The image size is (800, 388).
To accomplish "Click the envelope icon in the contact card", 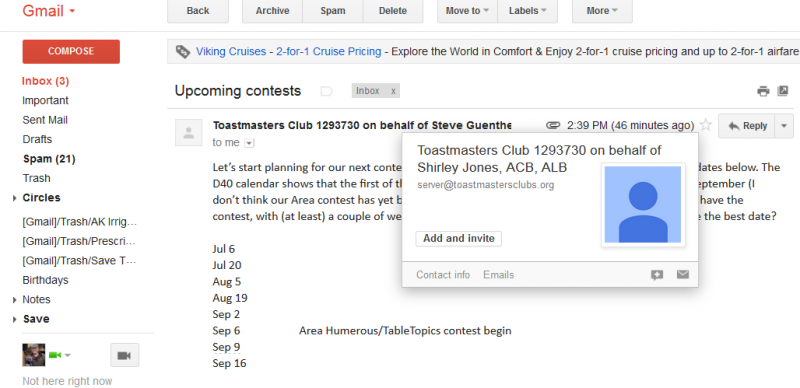I will [x=683, y=275].
